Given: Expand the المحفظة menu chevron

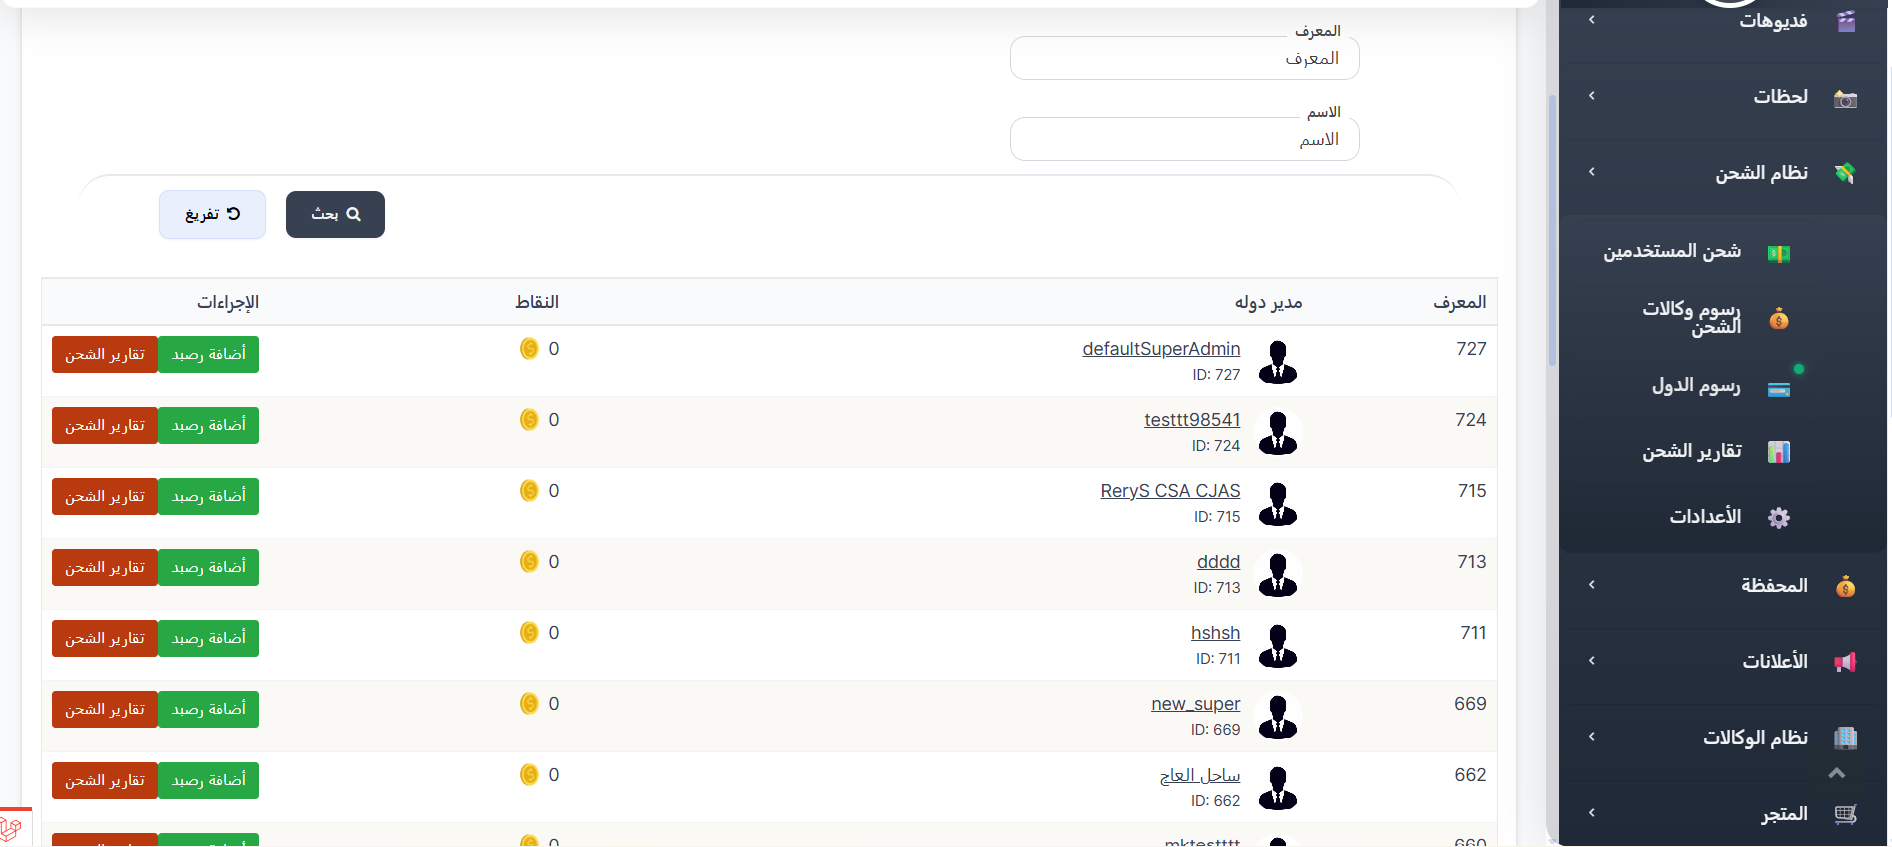Looking at the screenshot, I should (1592, 585).
